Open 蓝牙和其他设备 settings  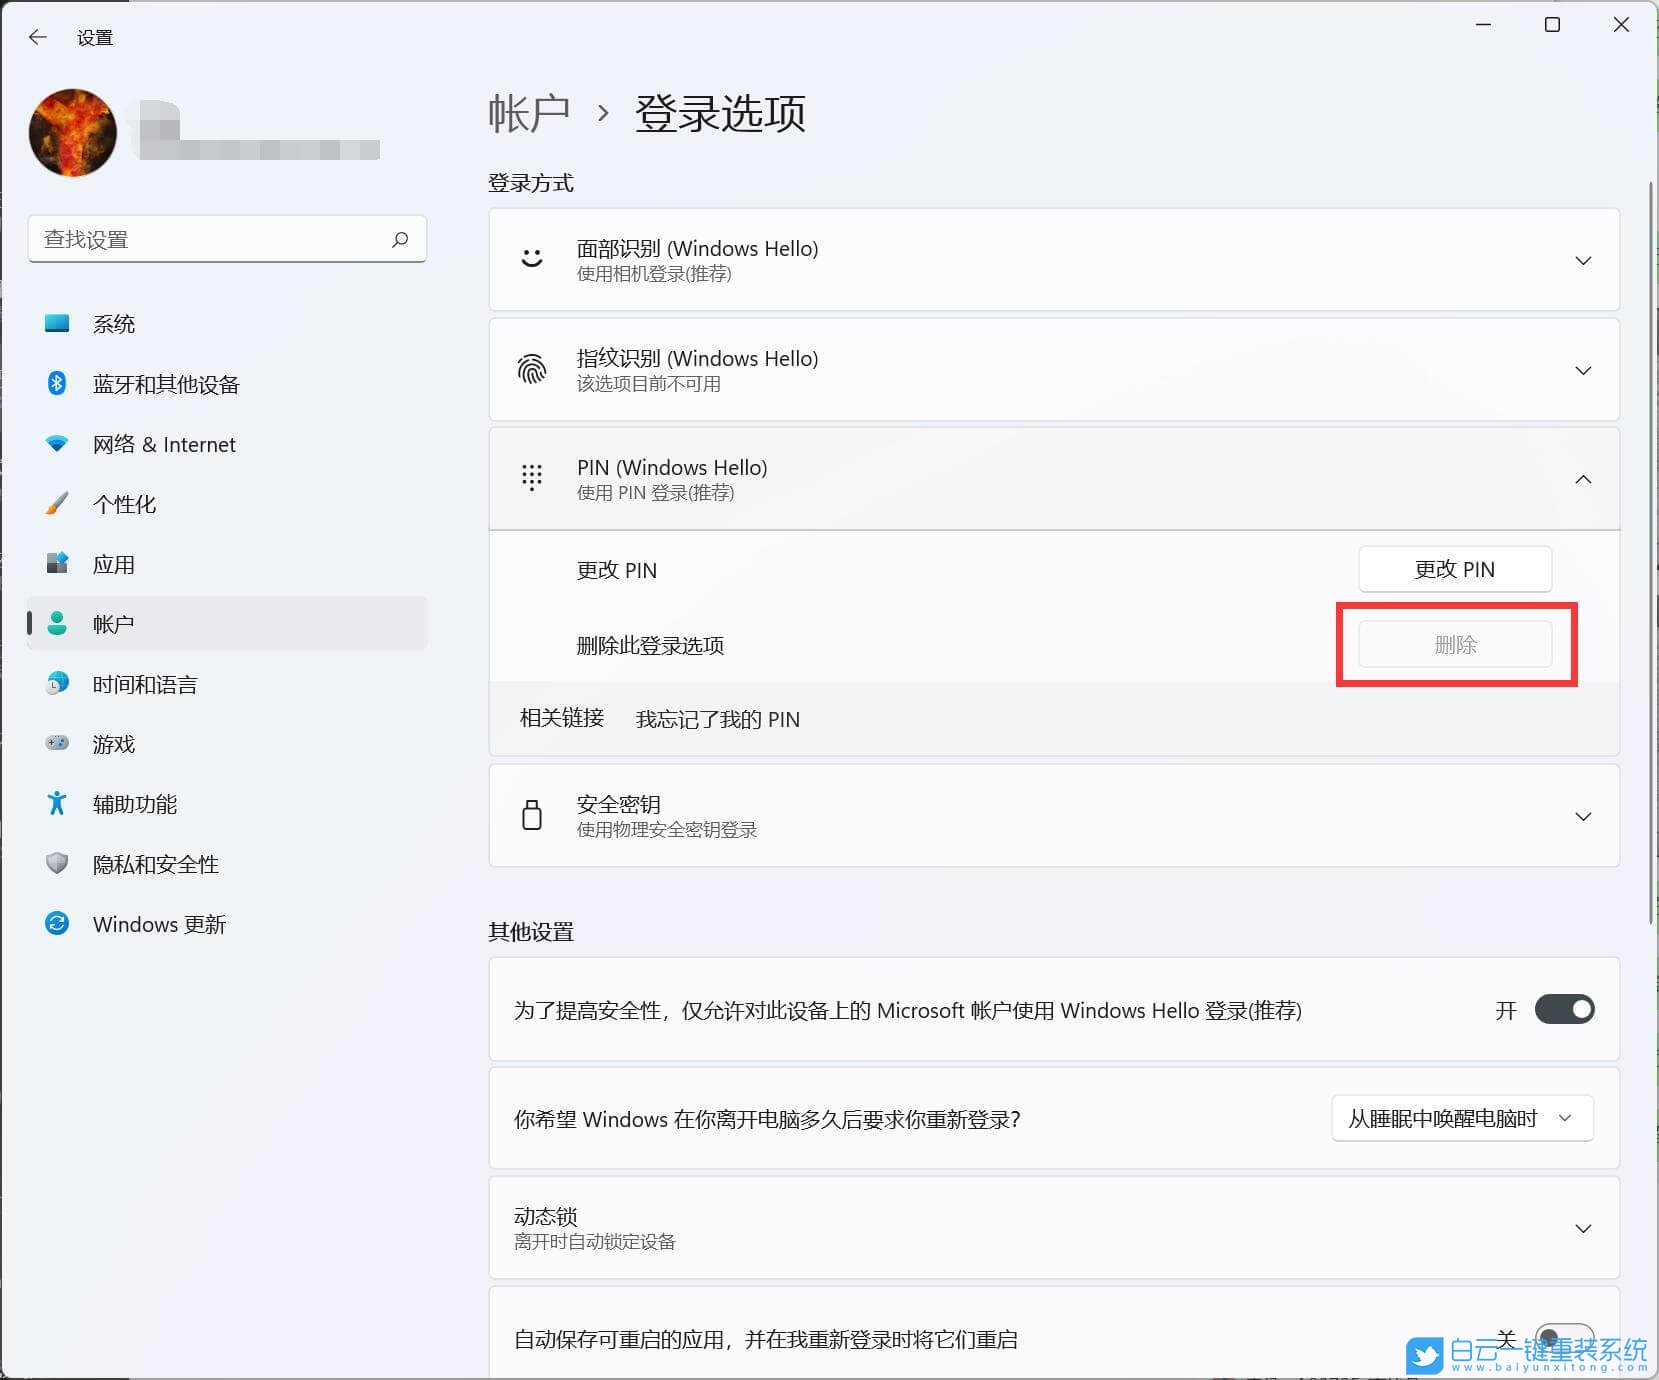[165, 384]
